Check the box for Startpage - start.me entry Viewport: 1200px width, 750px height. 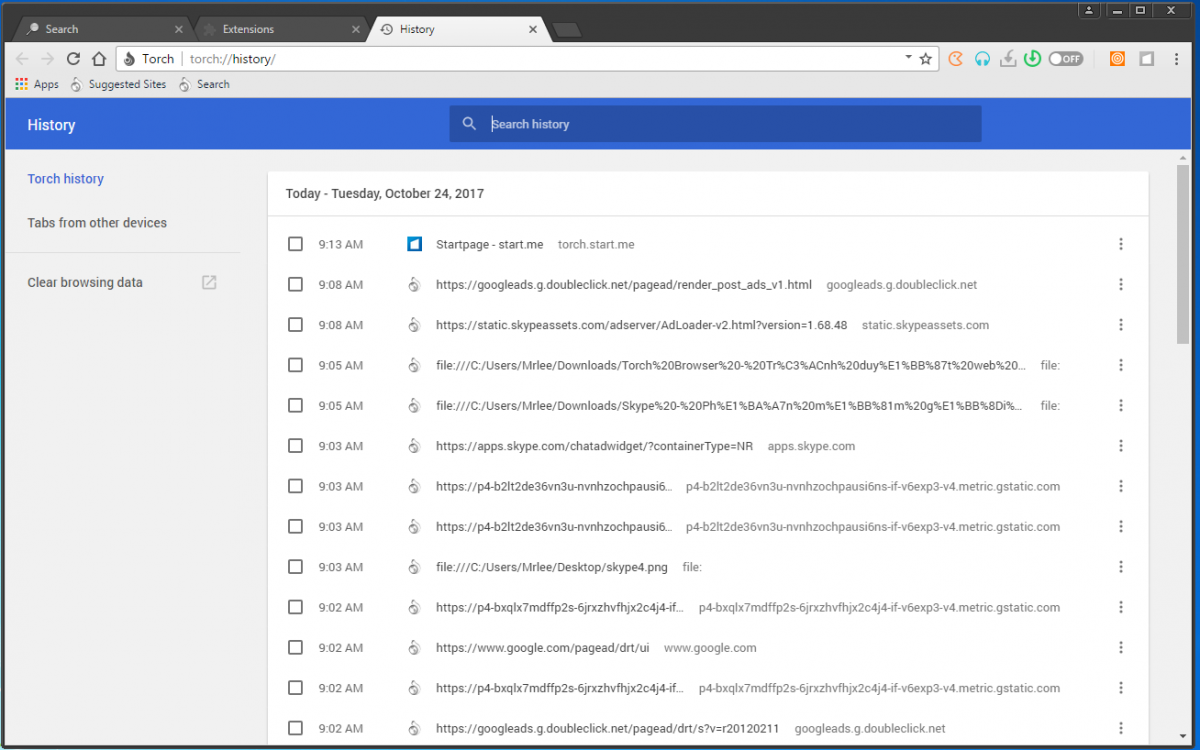coord(295,244)
